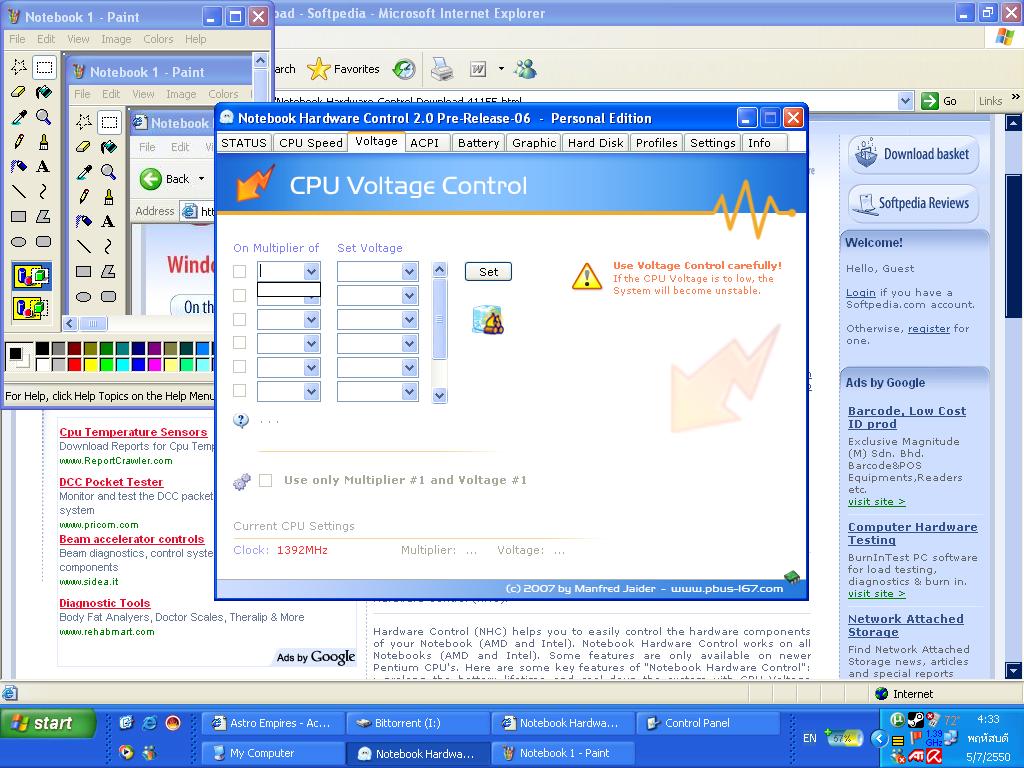Open the third row On Multiplier dropdown
Screen dimensions: 1024x768
[x=312, y=319]
